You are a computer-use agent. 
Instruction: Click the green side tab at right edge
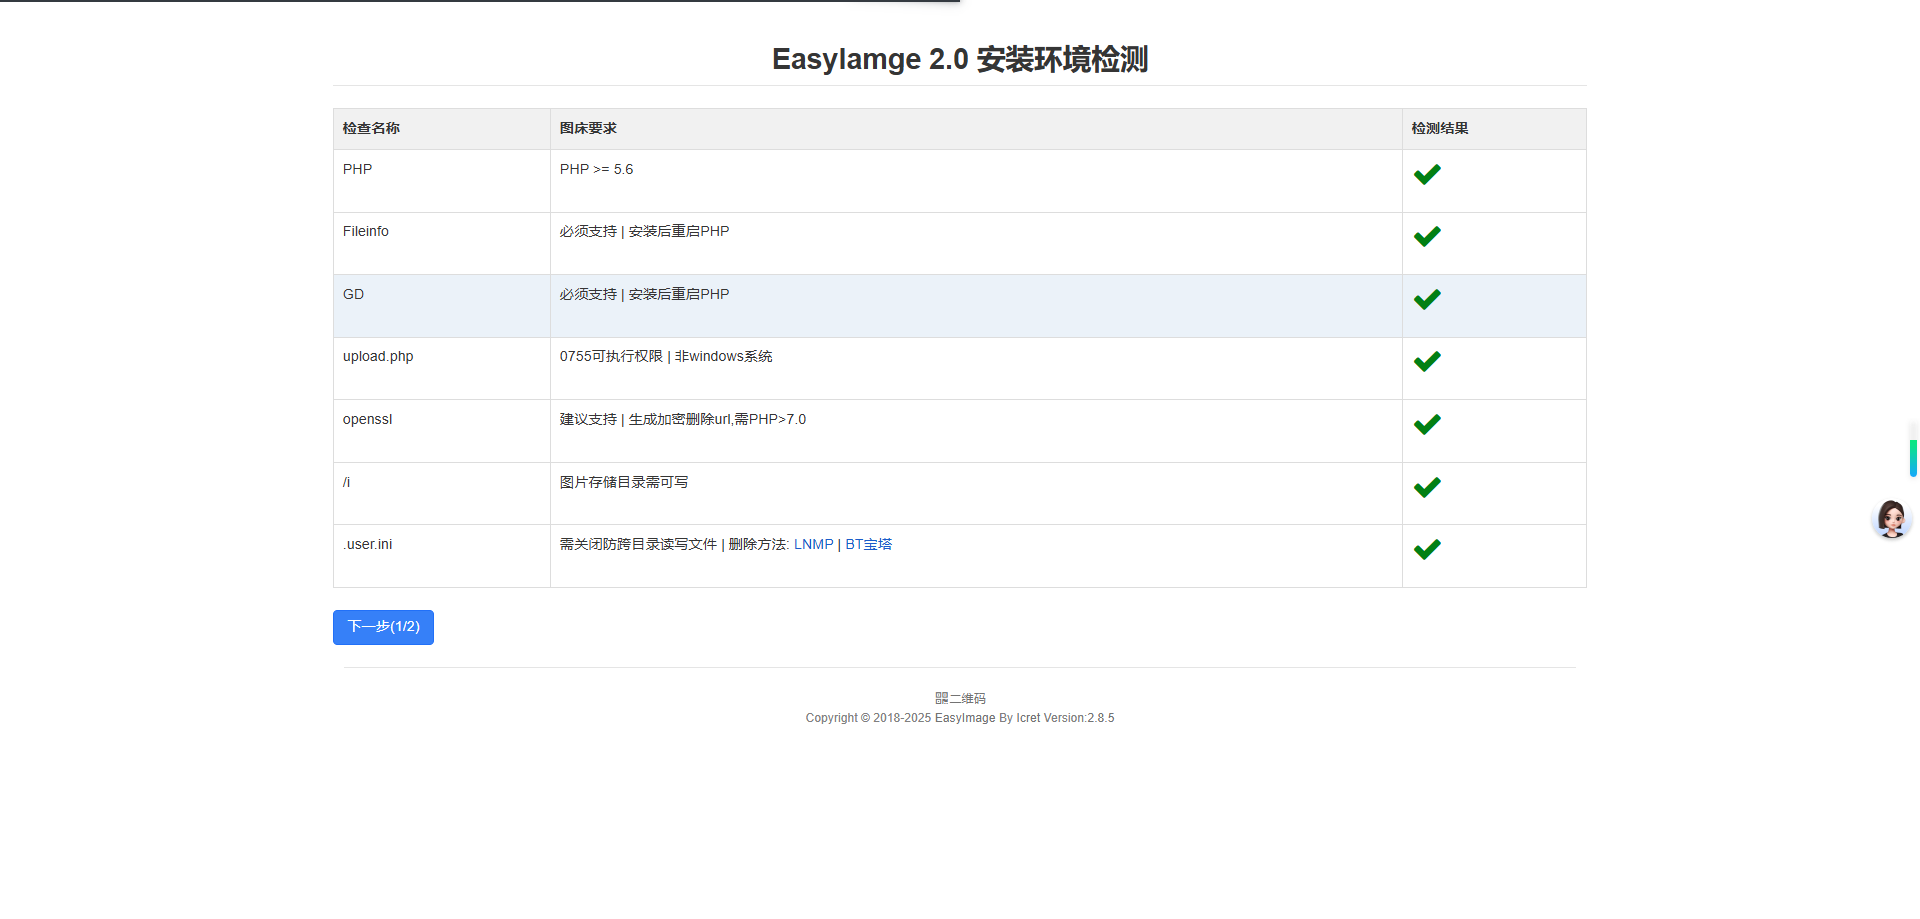1913,458
